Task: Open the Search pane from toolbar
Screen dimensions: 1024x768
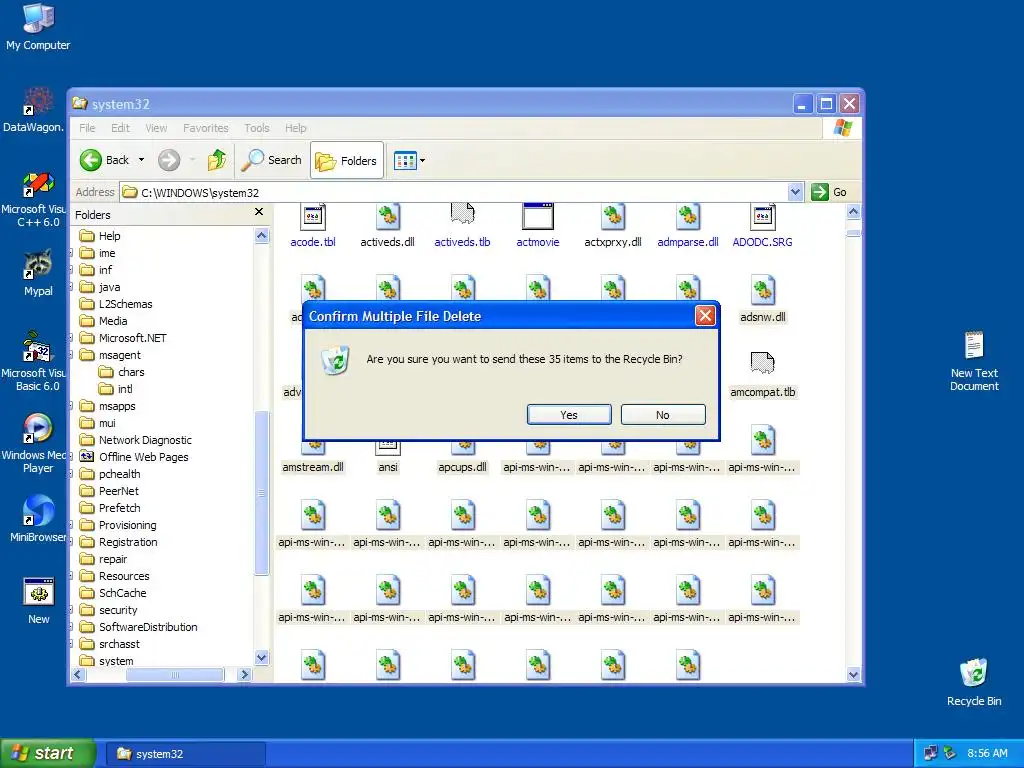Action: 271,160
